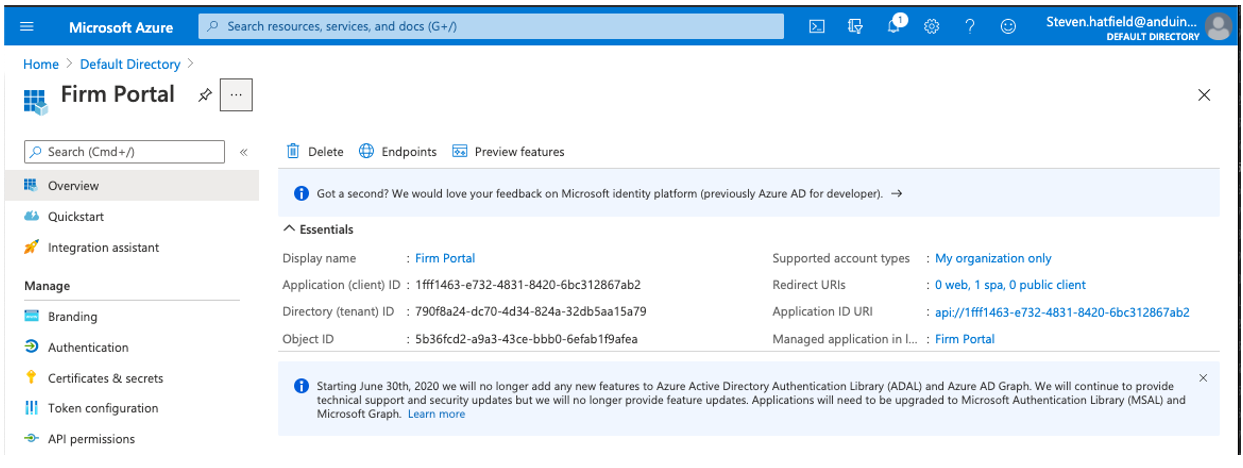Screen dimensions: 1243x468
Task: Close the Firm Portal blade
Action: (x=1204, y=95)
